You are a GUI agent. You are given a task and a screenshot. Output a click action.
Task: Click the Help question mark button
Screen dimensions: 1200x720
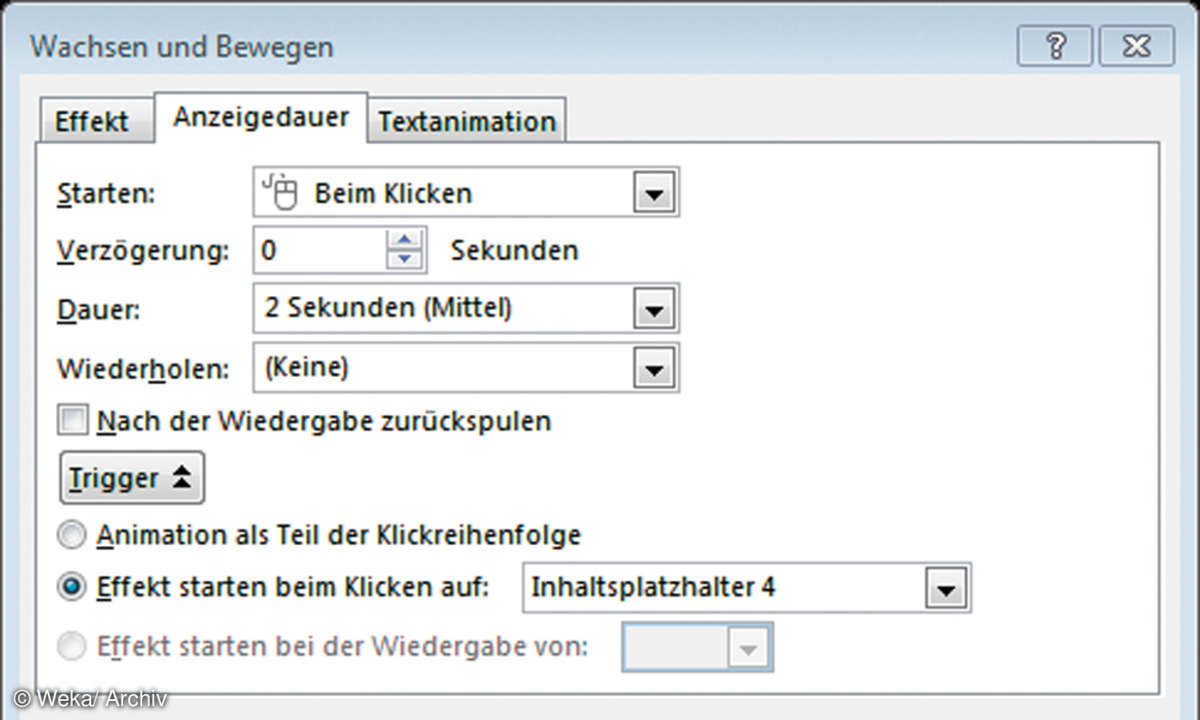pyautogui.click(x=1055, y=46)
